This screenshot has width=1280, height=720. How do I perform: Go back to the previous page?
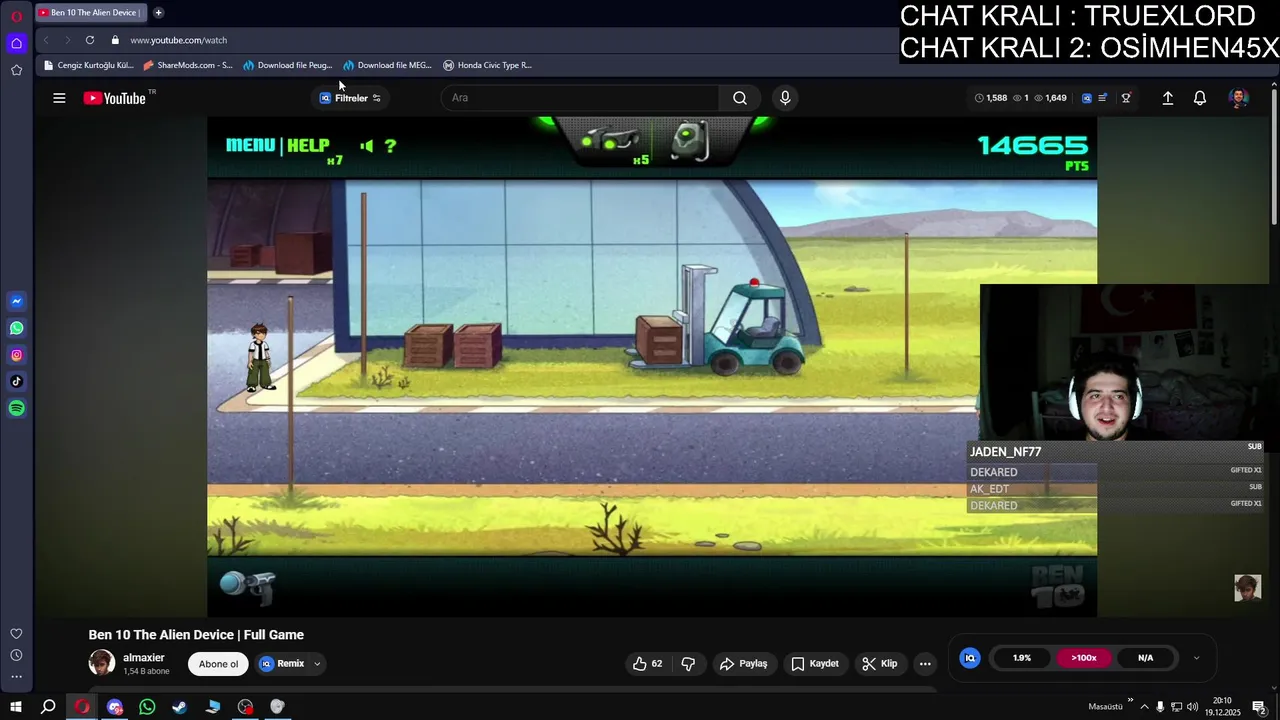coord(46,40)
